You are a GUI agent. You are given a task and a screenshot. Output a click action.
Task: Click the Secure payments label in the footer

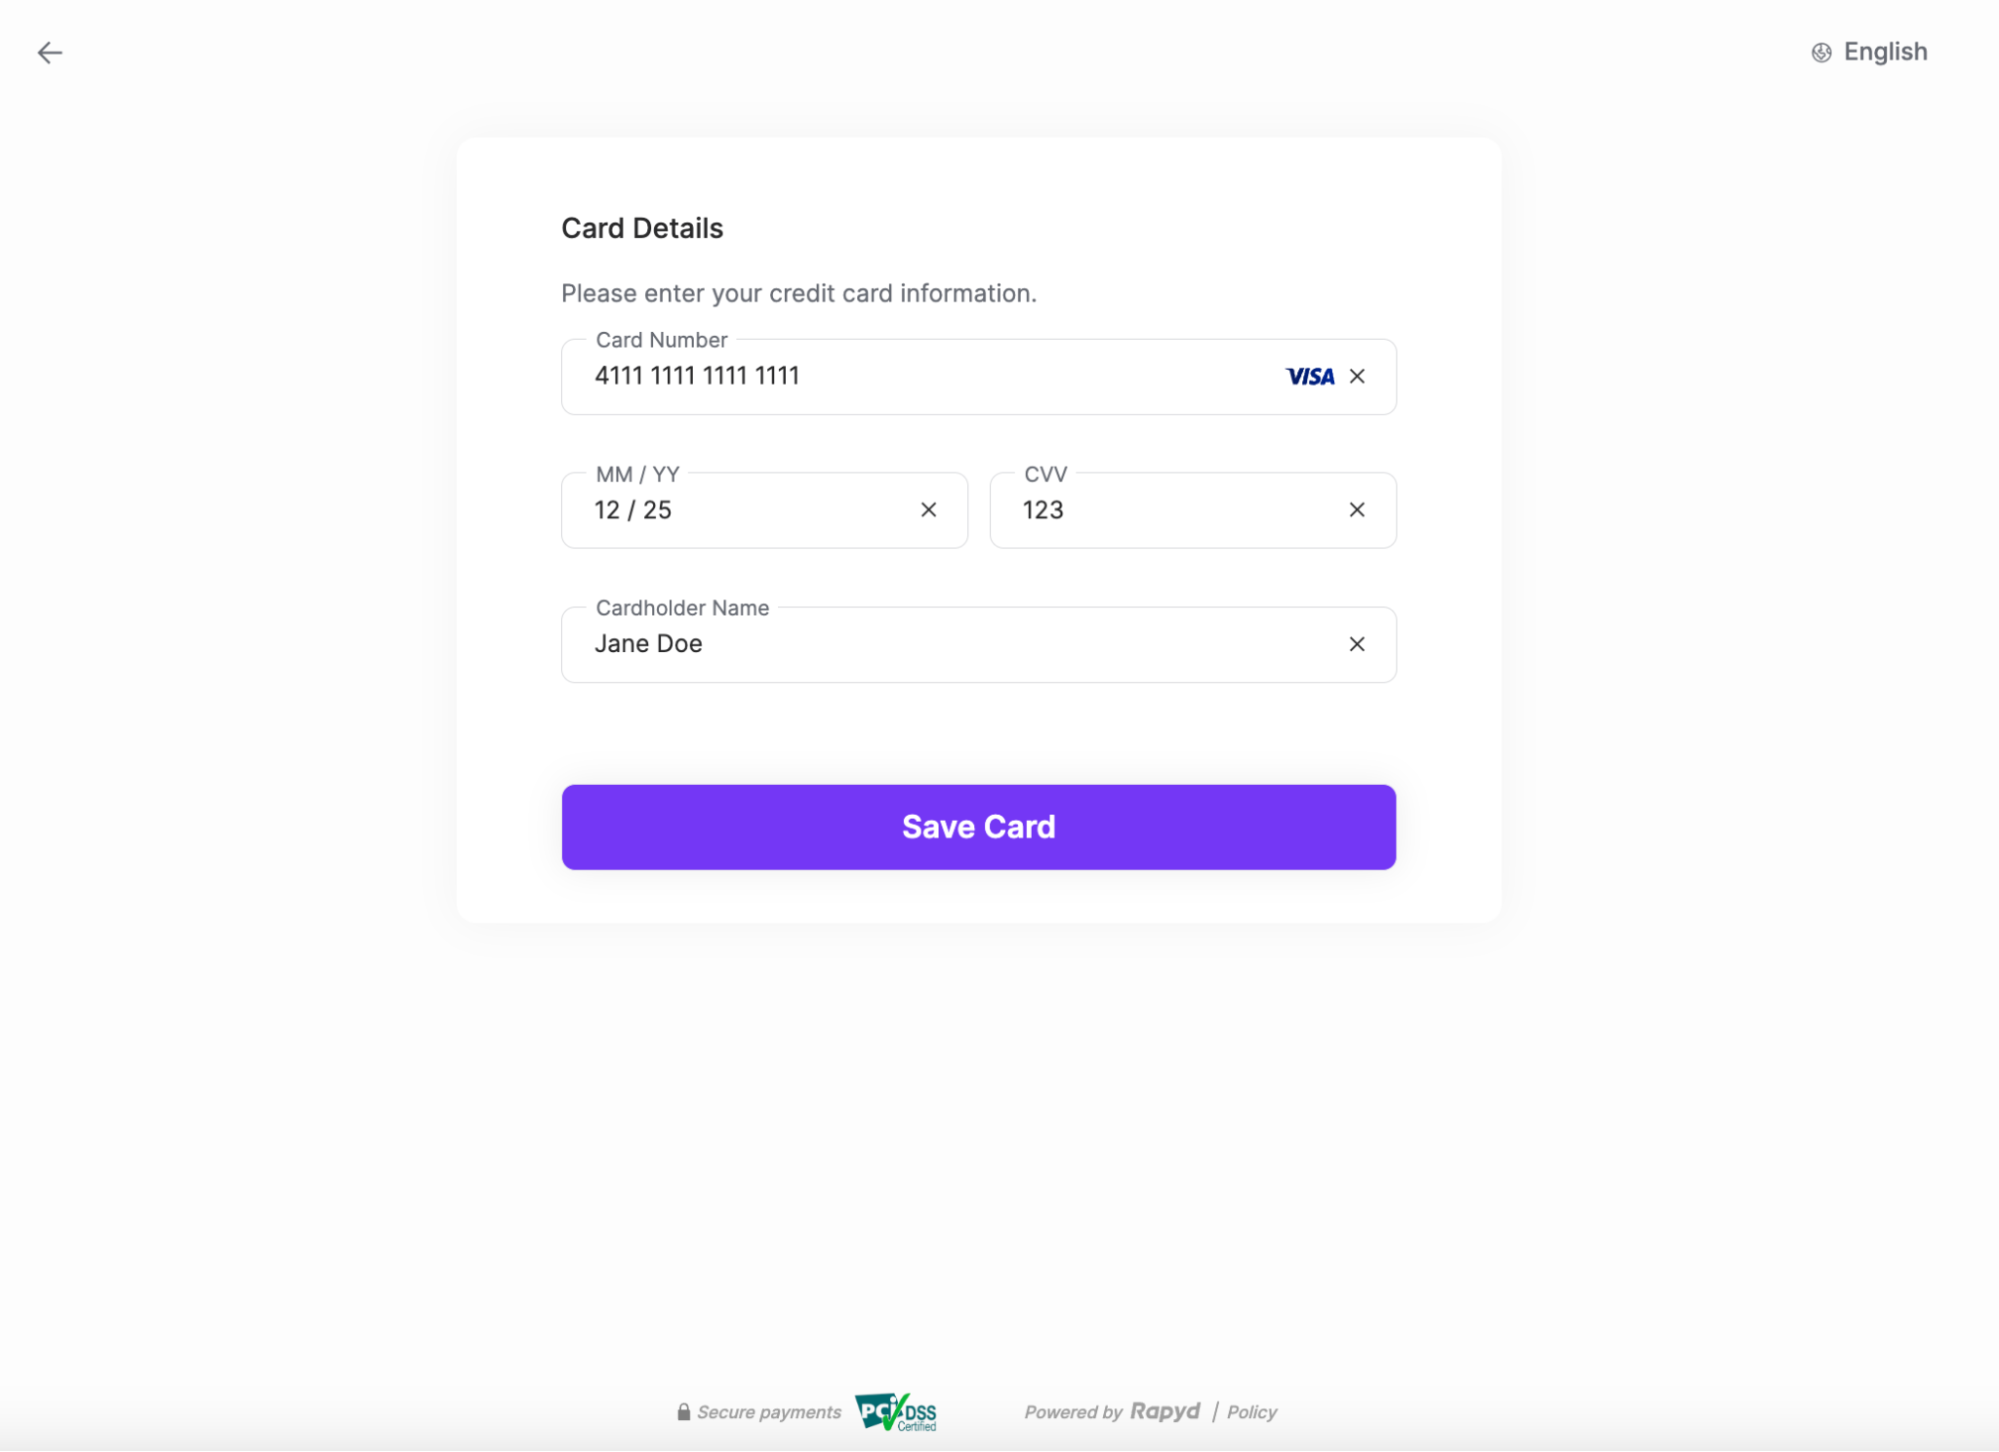(x=768, y=1411)
